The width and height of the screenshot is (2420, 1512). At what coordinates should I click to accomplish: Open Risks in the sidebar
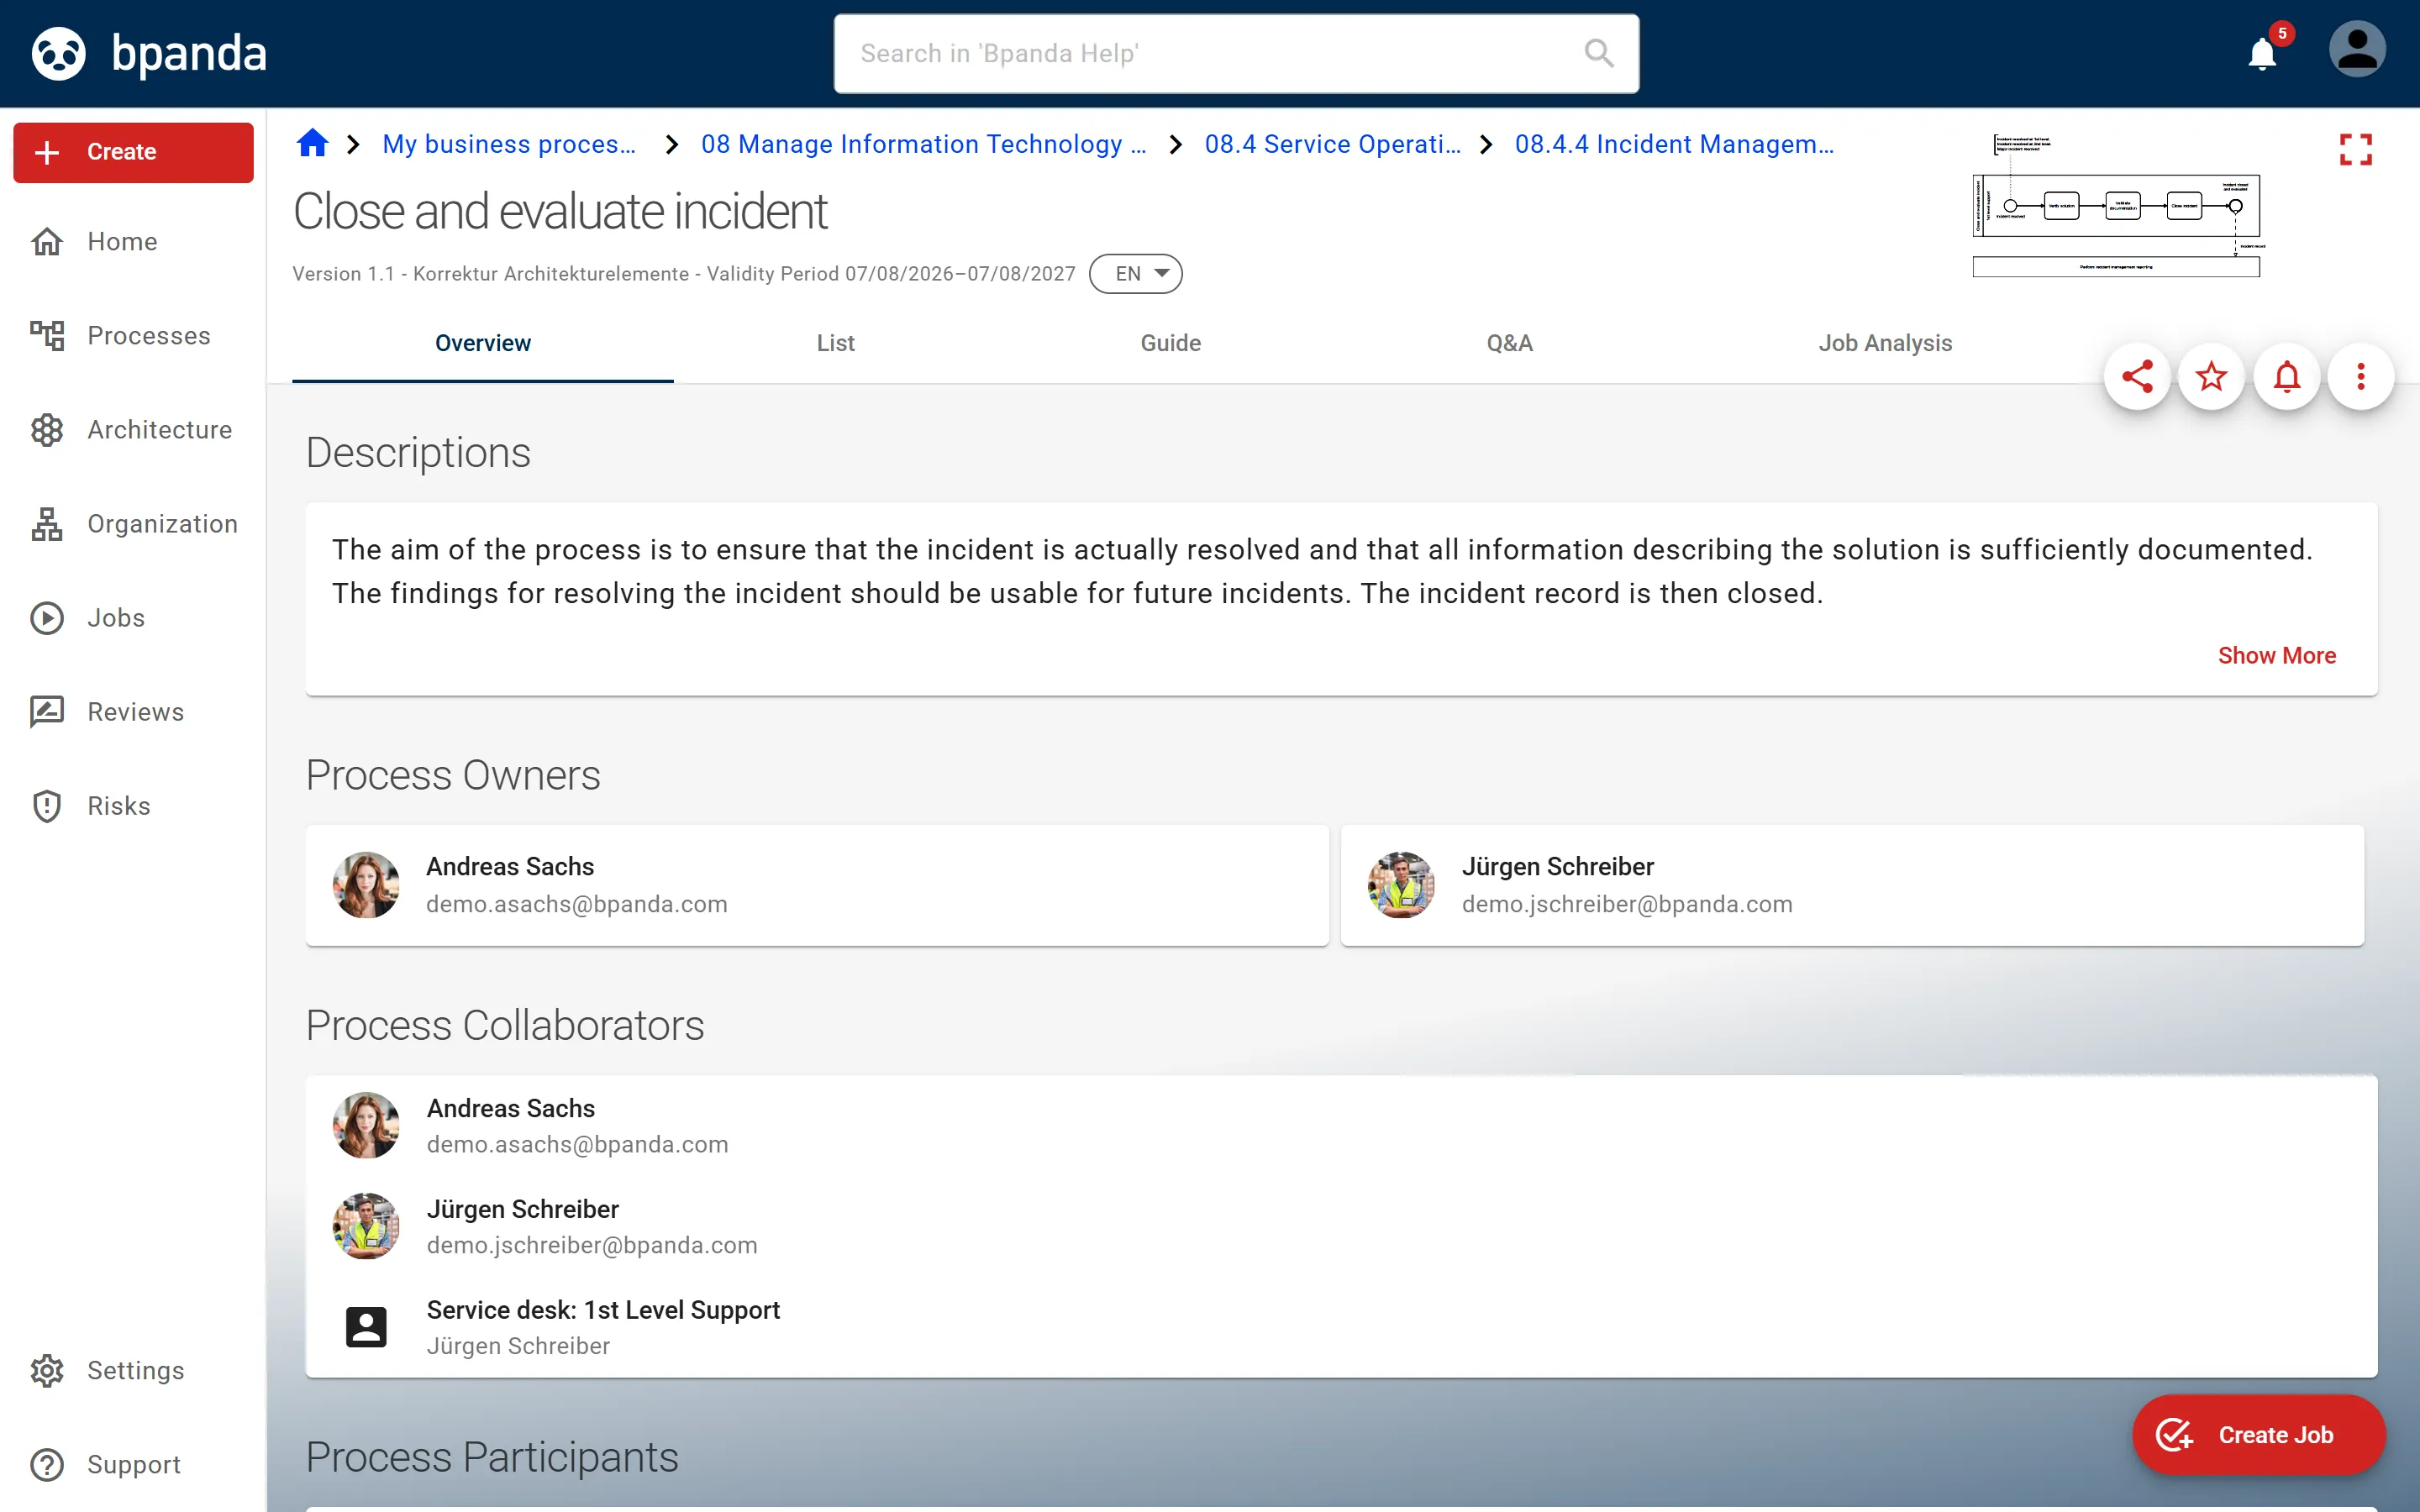(x=133, y=805)
